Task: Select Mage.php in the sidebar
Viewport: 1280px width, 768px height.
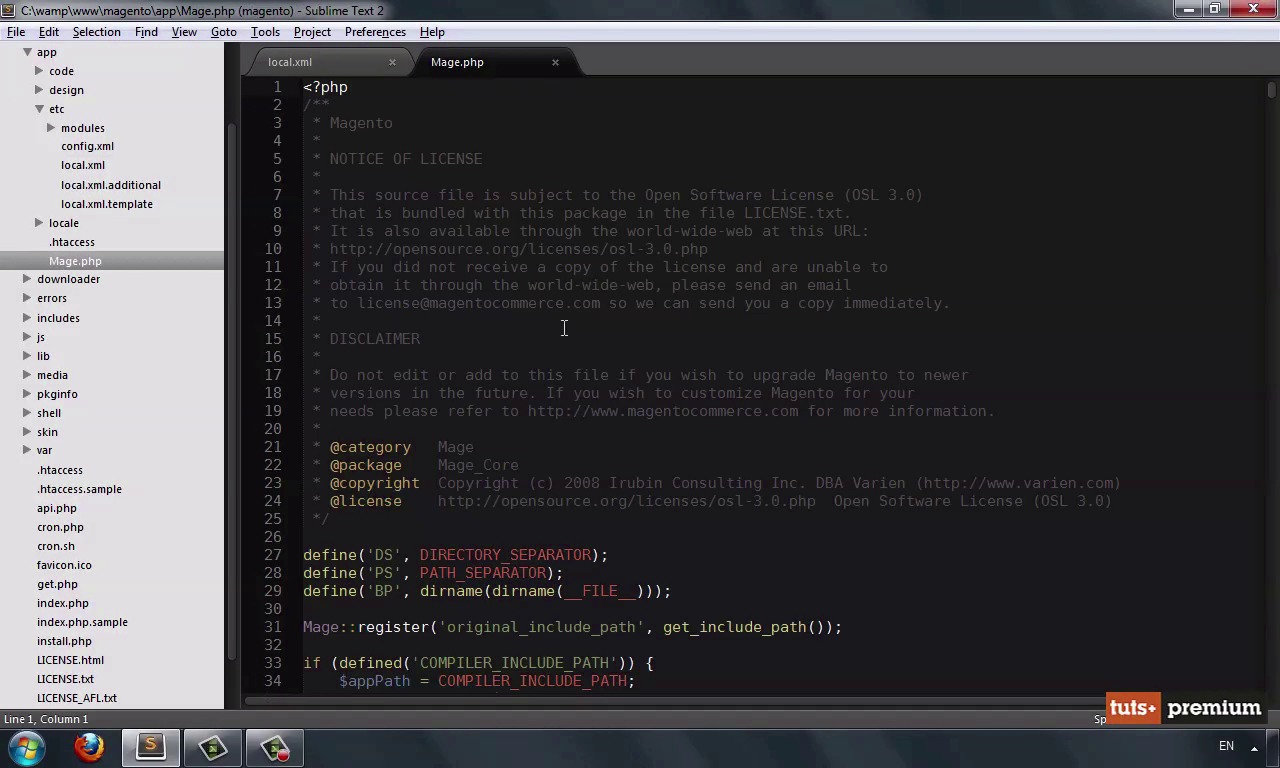Action: [75, 261]
